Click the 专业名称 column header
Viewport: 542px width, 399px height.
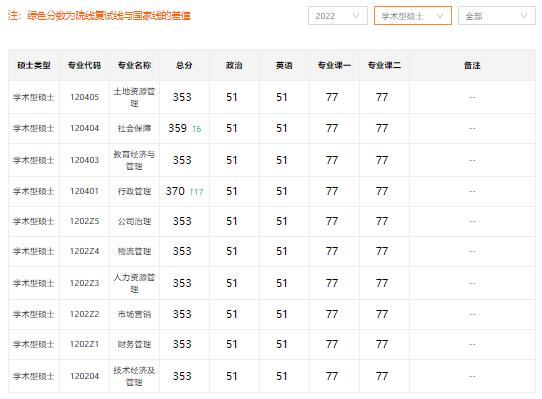[x=134, y=65]
